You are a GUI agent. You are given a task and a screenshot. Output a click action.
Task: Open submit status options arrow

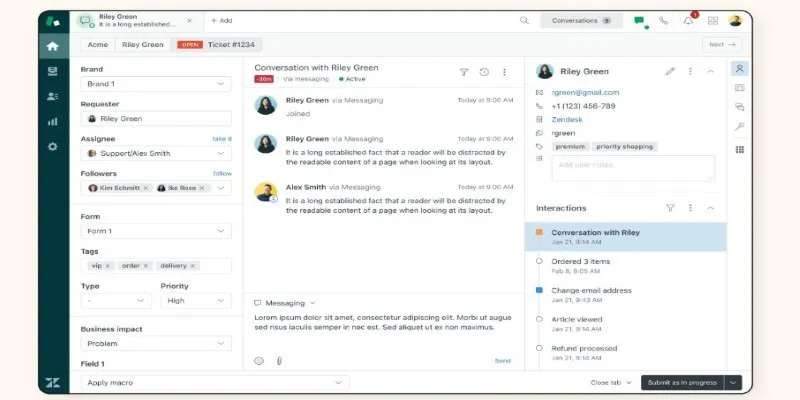[x=733, y=383]
